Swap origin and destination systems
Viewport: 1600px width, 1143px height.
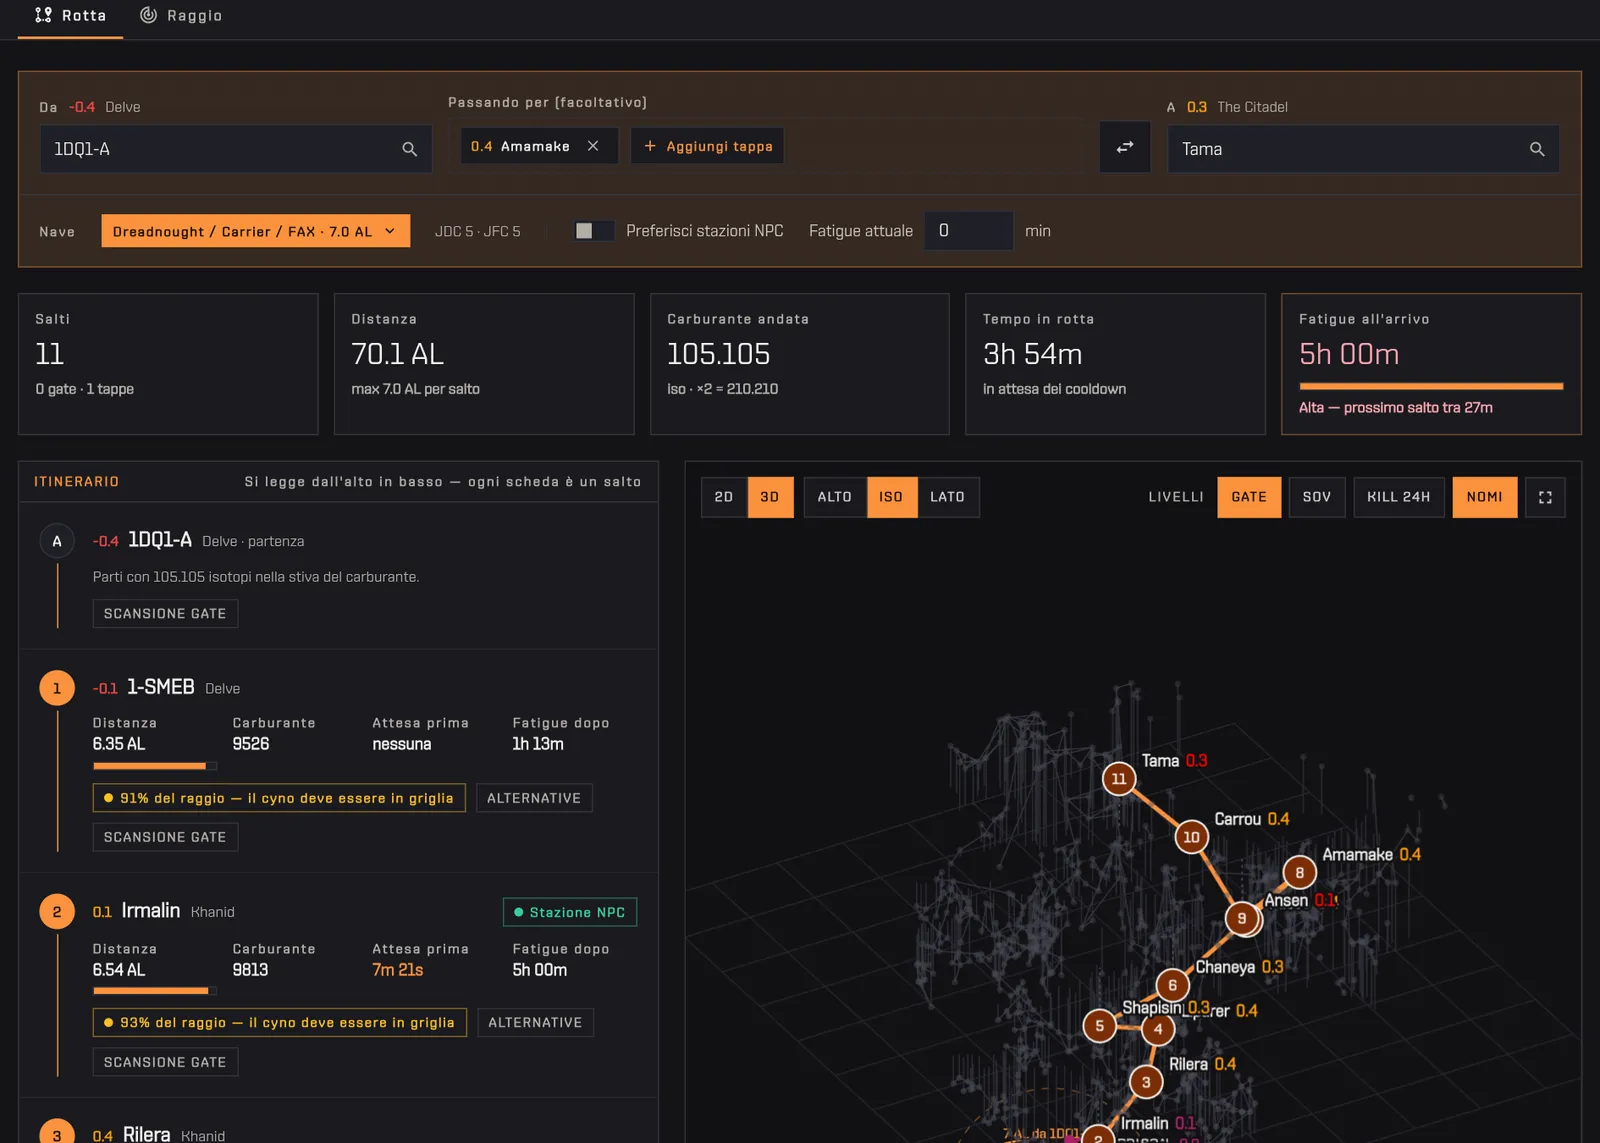coord(1125,147)
